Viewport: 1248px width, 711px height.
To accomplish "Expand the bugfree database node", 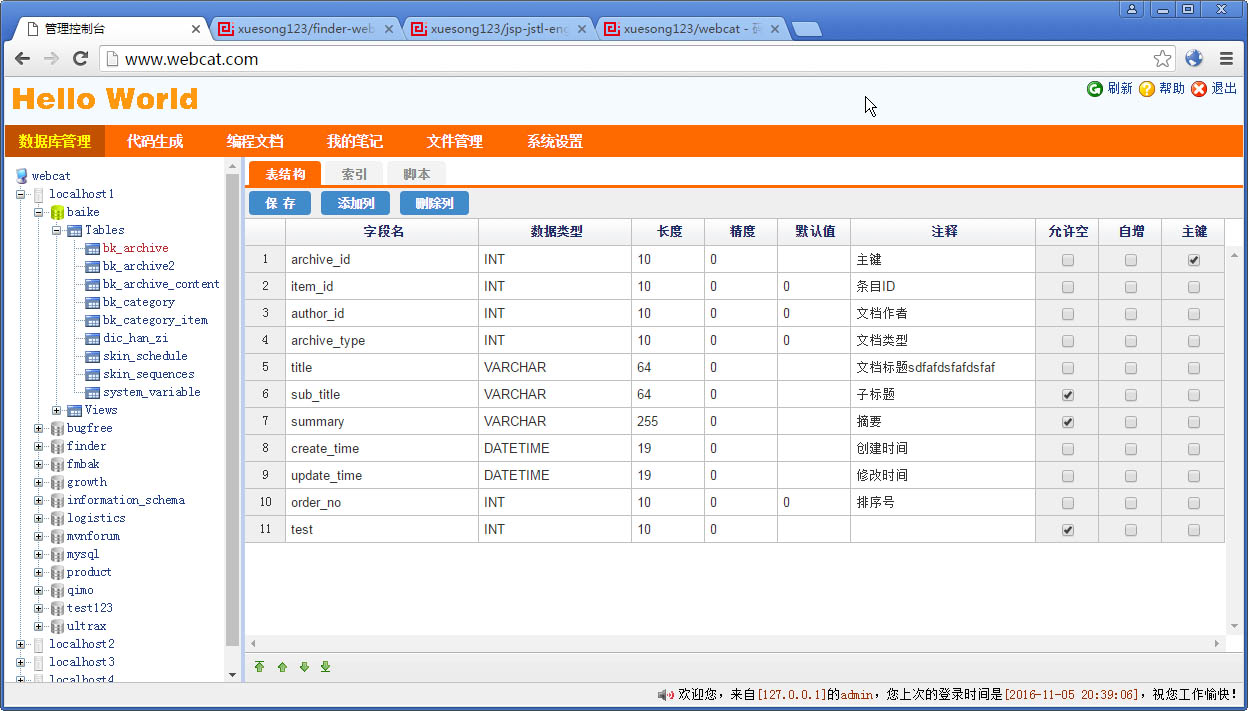I will 39,428.
